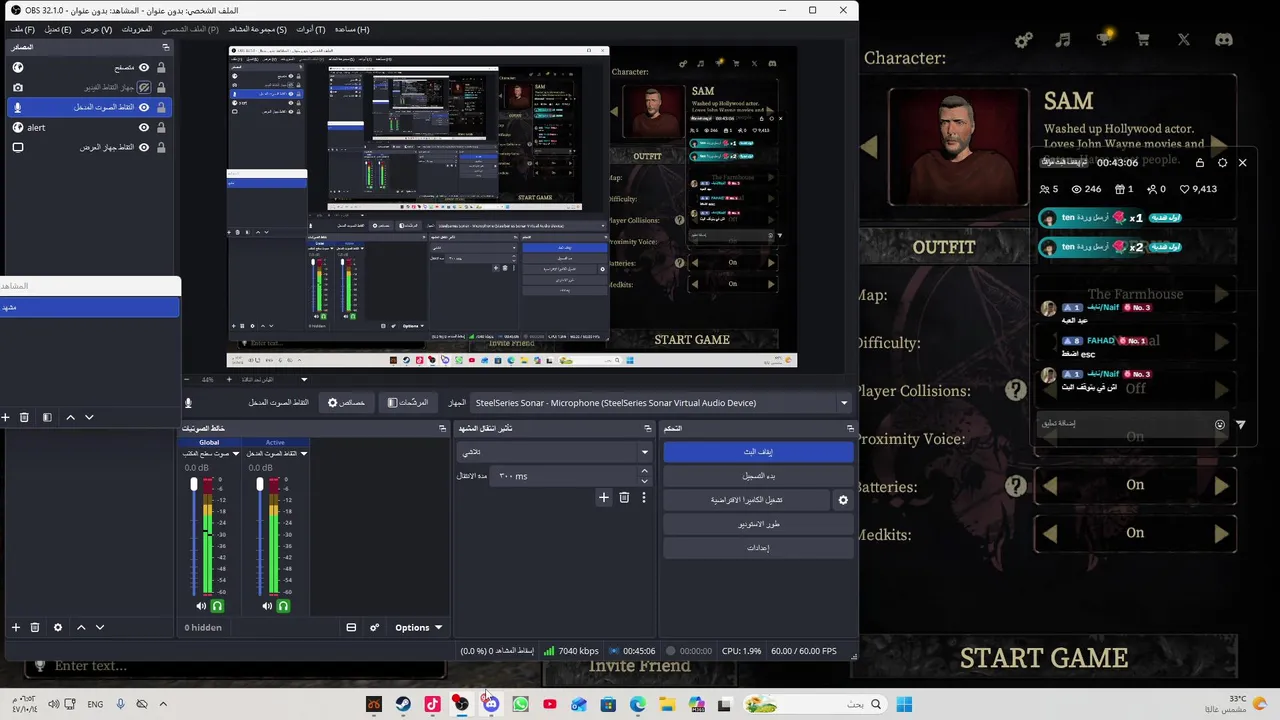1280x720 pixels.
Task: Enter Studio Mode طور الاستوديو button
Action: click(758, 524)
